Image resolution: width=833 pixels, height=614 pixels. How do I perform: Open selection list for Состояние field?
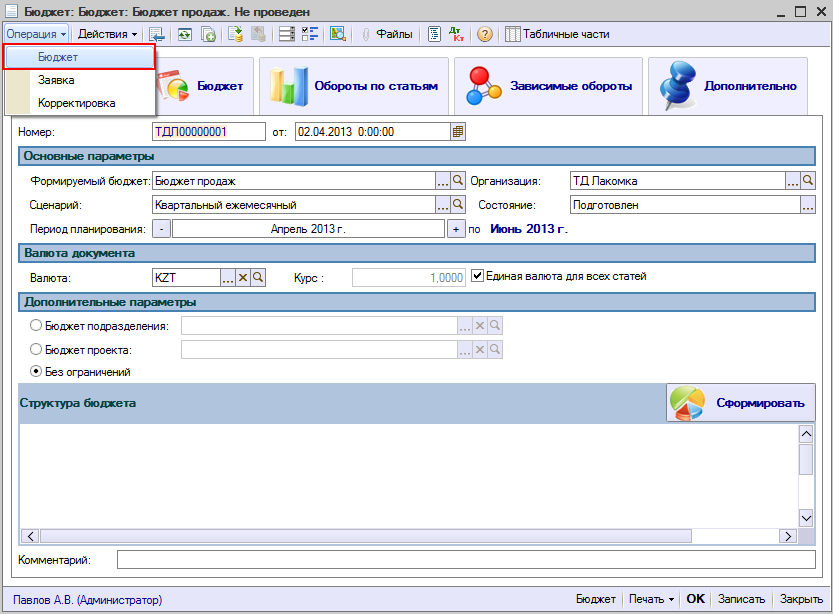click(x=808, y=204)
